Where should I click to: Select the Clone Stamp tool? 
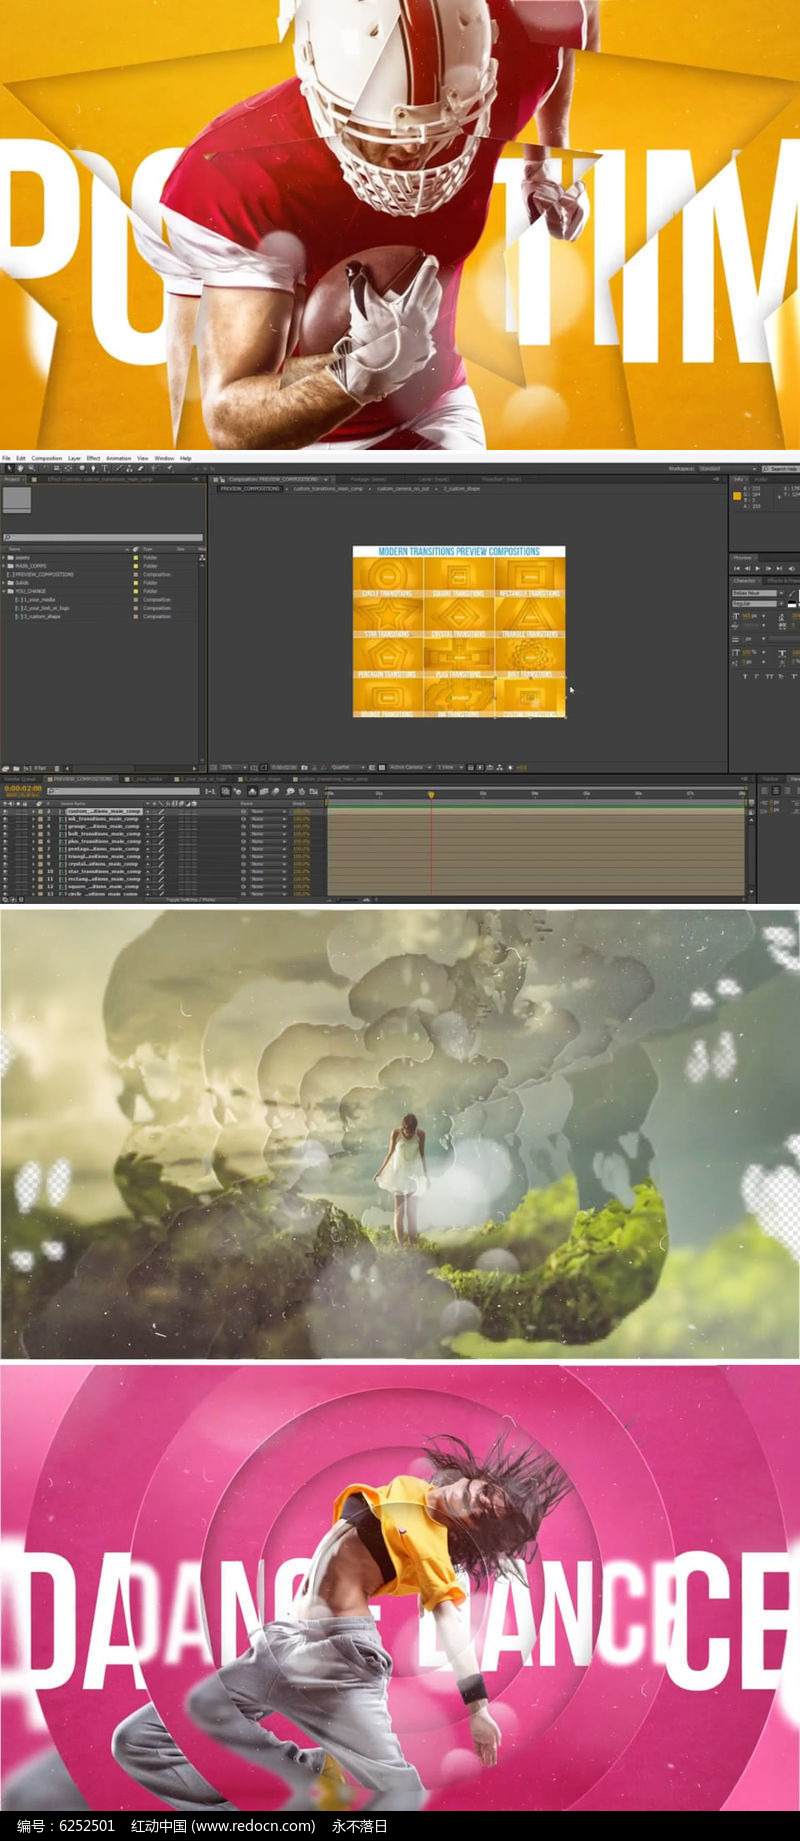click(128, 468)
